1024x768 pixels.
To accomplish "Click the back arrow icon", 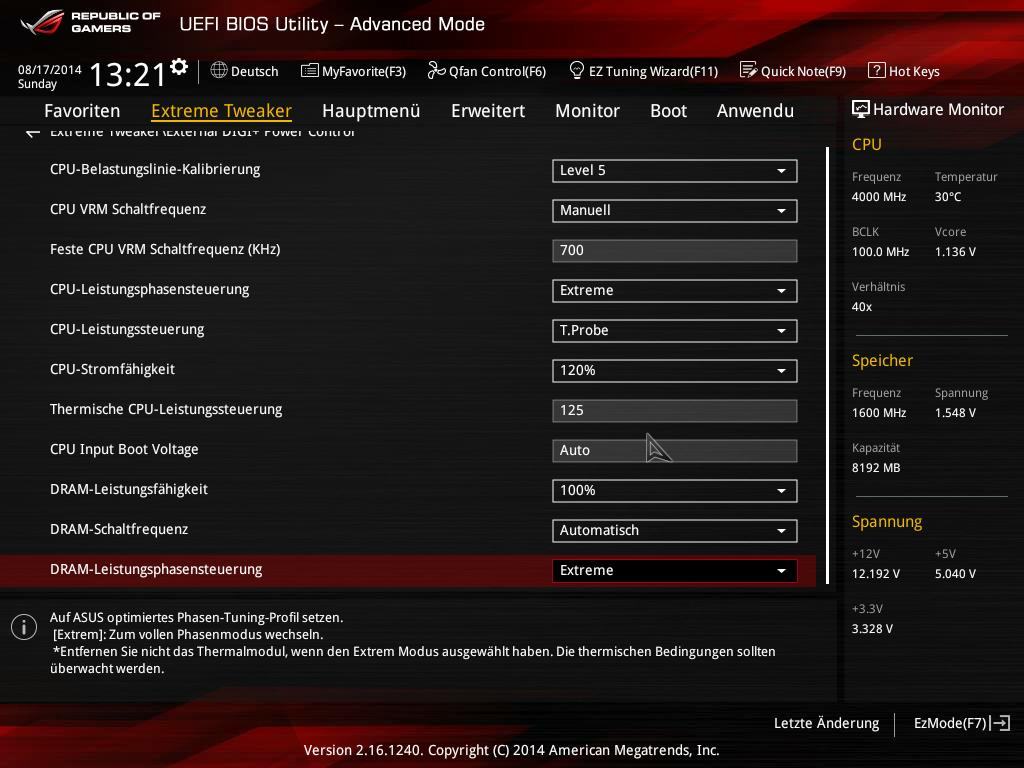I will [33, 133].
